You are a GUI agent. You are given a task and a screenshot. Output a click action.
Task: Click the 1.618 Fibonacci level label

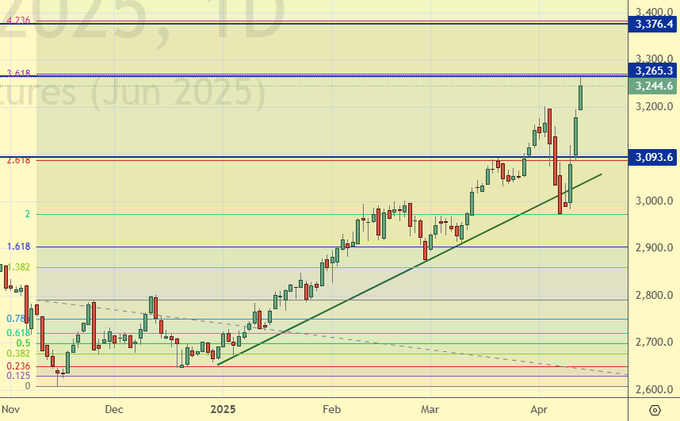(x=17, y=245)
